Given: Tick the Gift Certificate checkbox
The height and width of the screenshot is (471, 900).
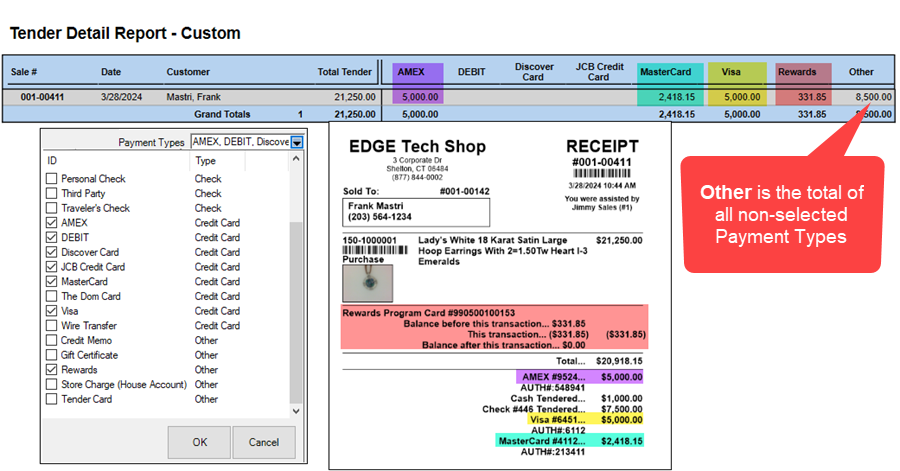Looking at the screenshot, I should [x=52, y=355].
